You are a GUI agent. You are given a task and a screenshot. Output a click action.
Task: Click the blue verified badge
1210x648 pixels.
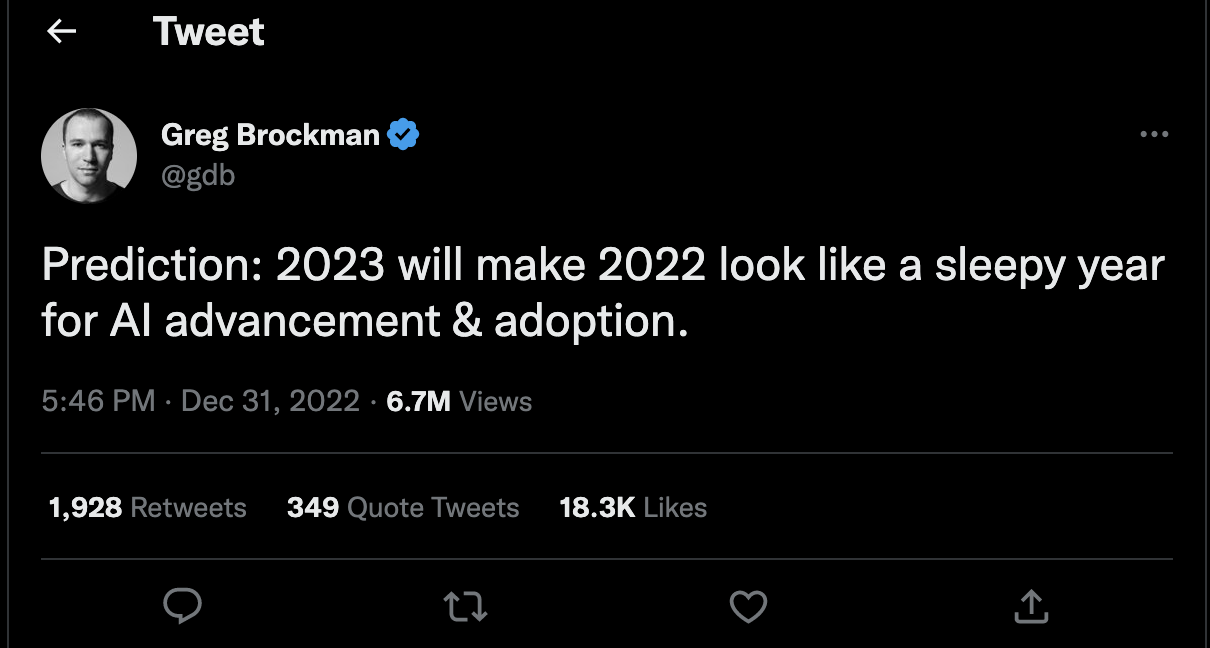pos(402,134)
